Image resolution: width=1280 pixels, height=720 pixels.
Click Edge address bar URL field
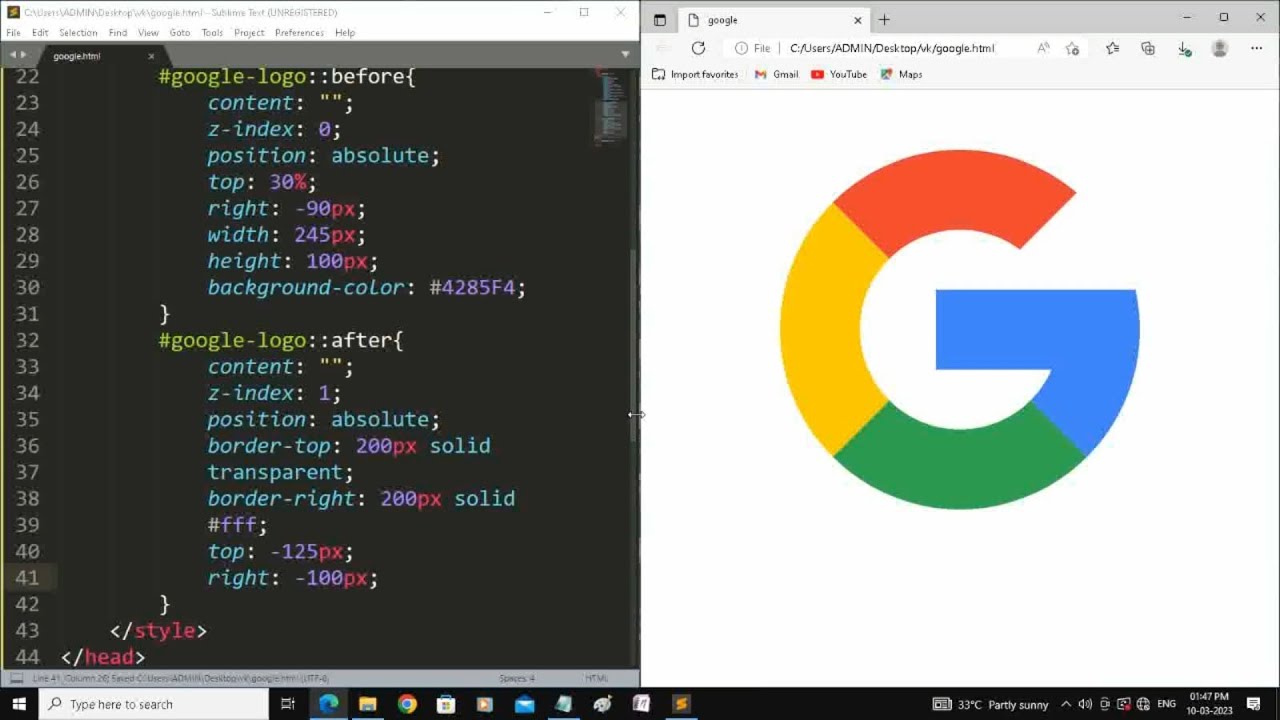[892, 48]
